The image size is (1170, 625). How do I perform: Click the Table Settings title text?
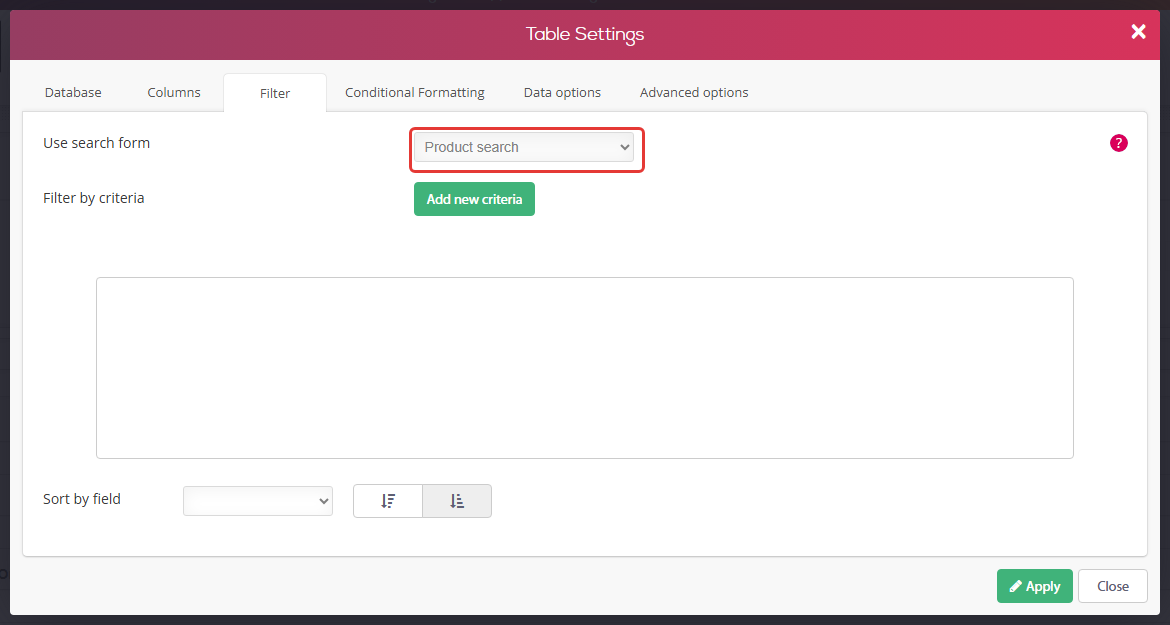585,34
